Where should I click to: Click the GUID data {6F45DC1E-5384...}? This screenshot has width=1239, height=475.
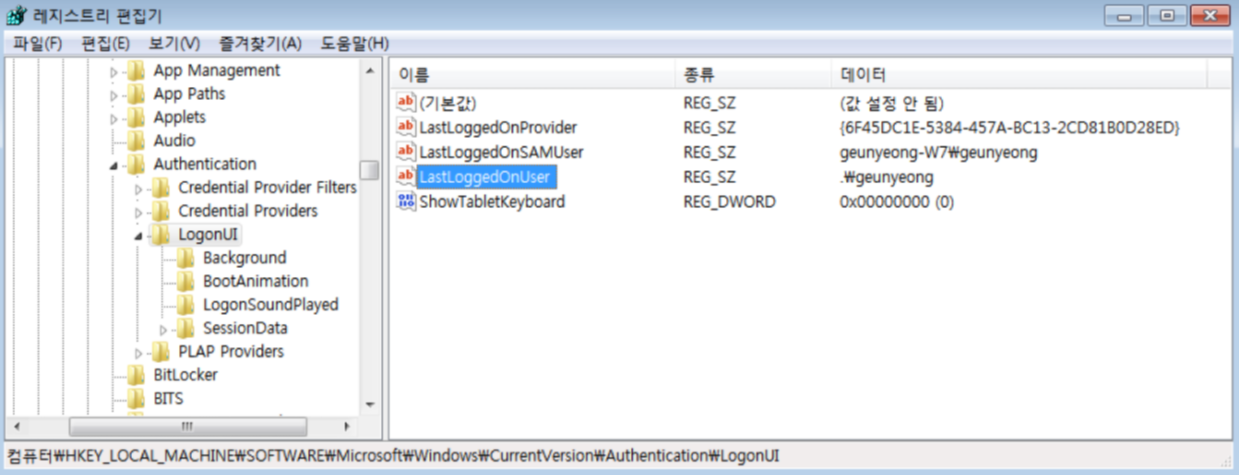[x=1010, y=127]
